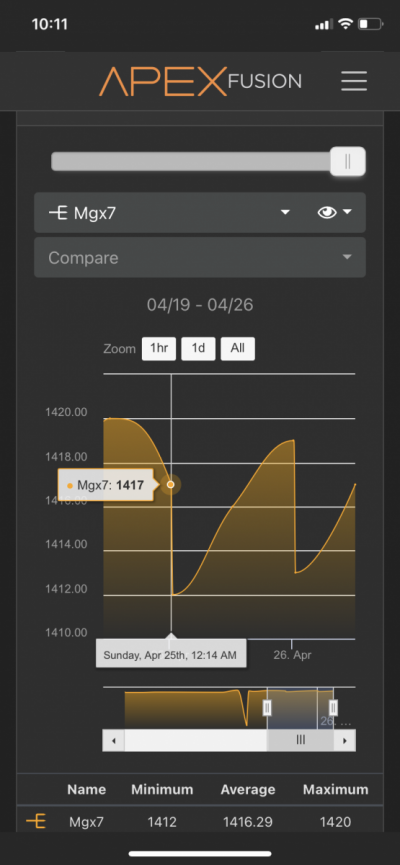Viewport: 400px width, 865px height.
Task: Click the Mgx7 probe icon in dropdown
Action: coord(58,212)
